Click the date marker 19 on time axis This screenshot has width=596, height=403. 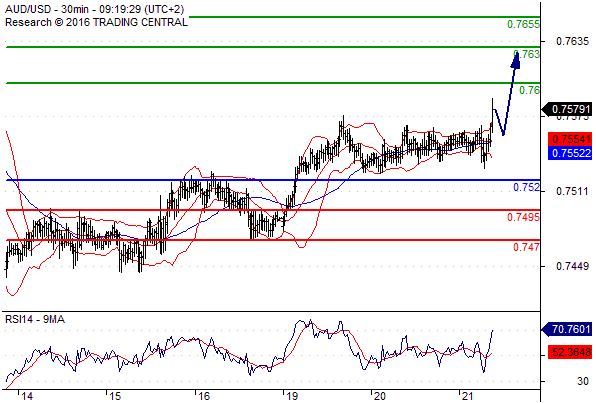coord(292,396)
